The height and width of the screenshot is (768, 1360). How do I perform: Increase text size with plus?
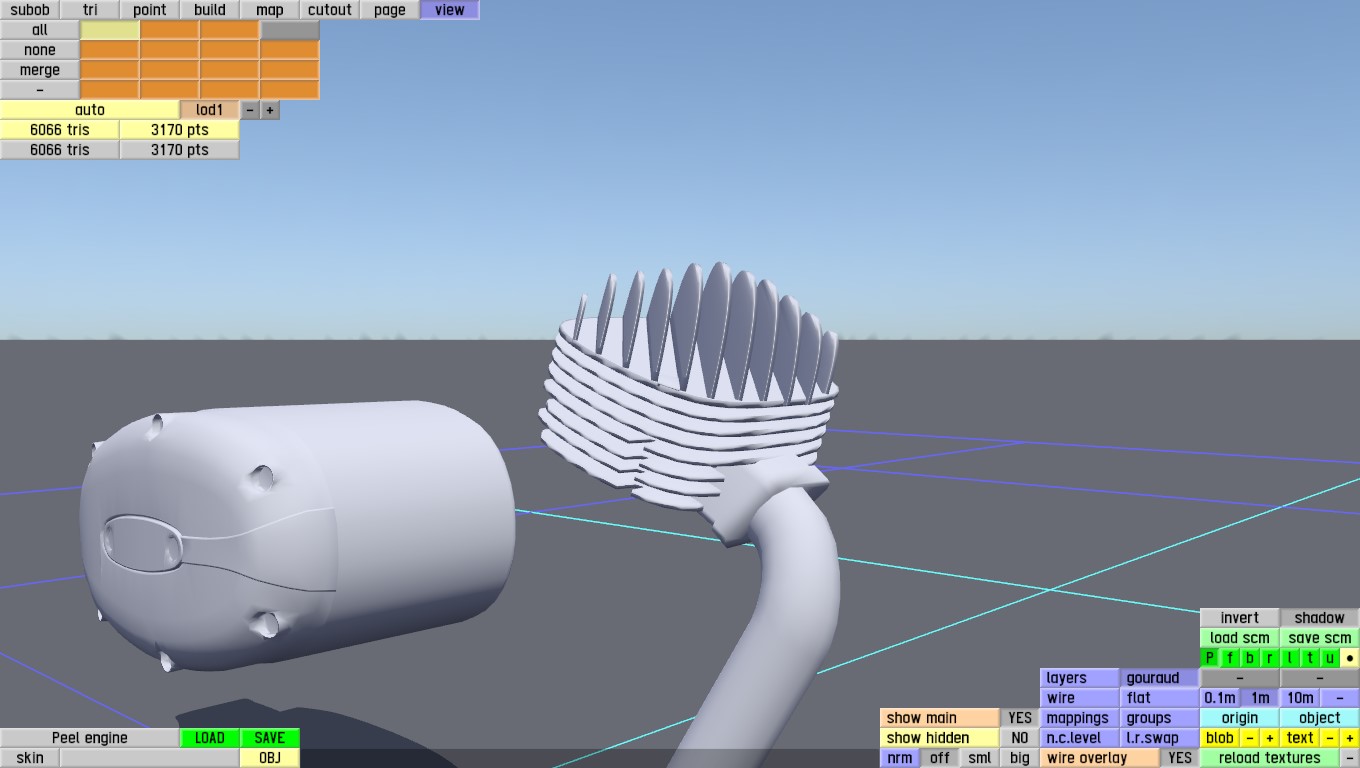click(1350, 738)
